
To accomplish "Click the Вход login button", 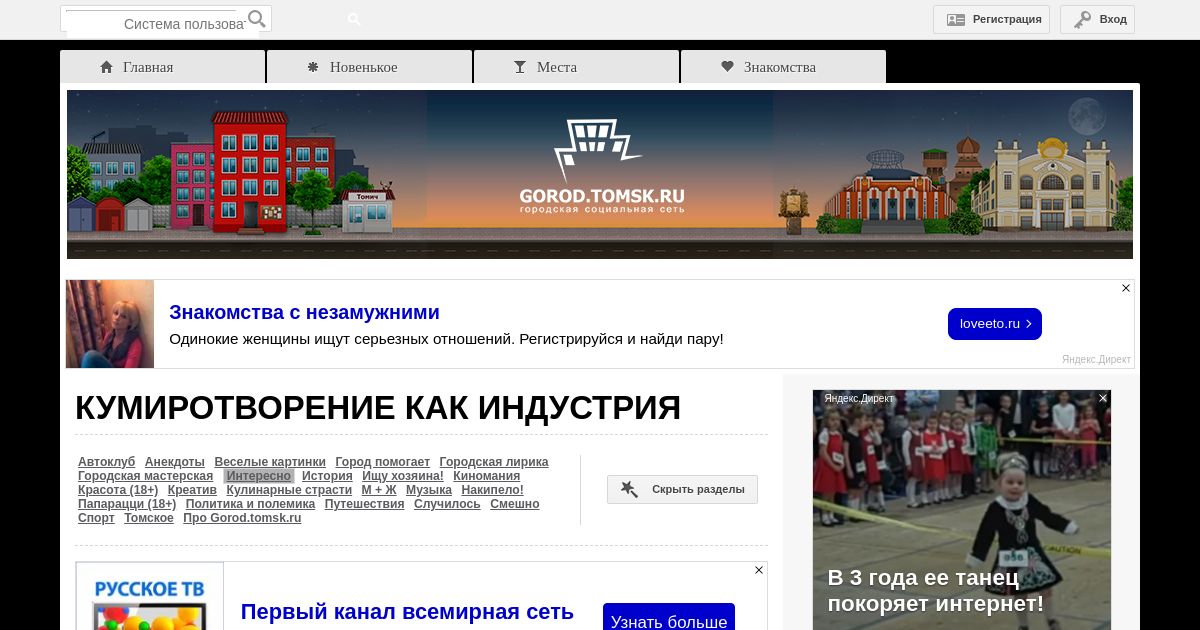I will point(1097,19).
